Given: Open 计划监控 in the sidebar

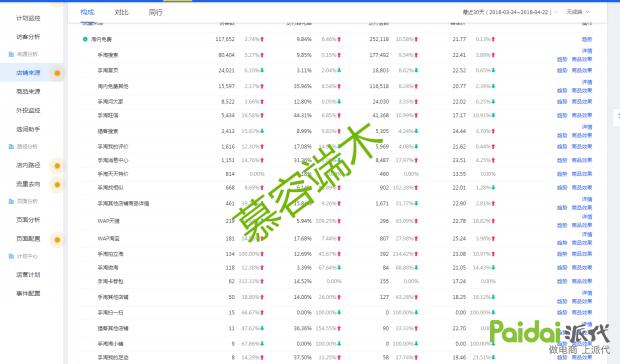Looking at the screenshot, I should click(28, 18).
